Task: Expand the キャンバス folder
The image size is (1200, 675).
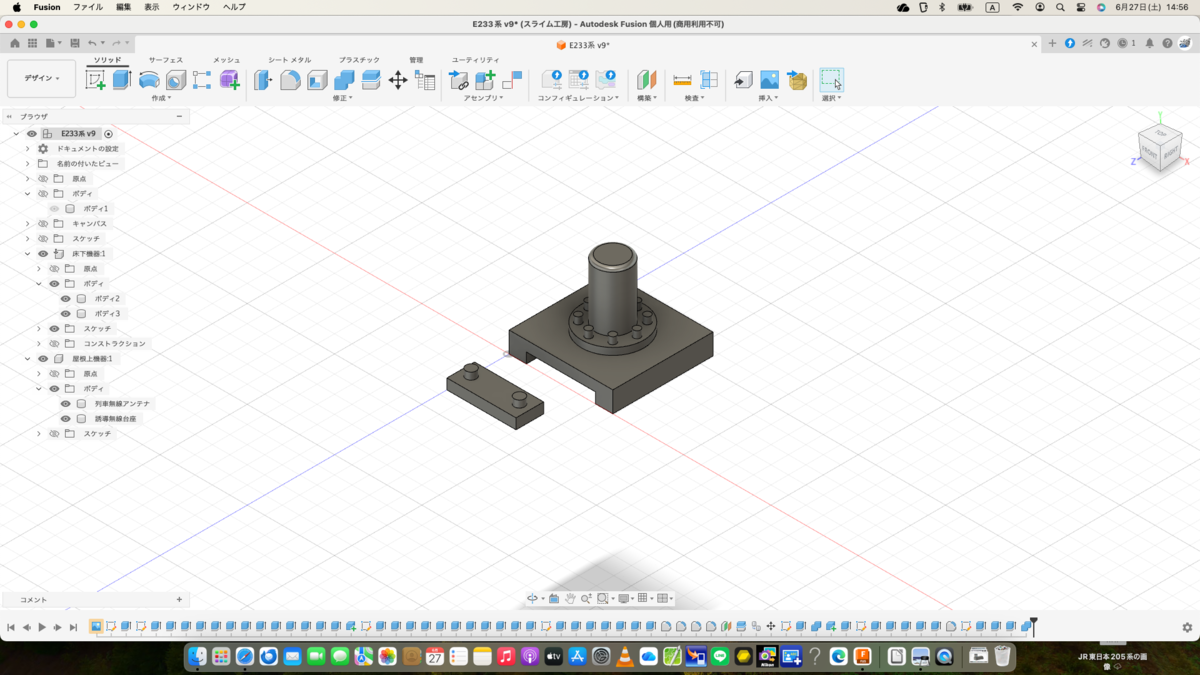Action: click(x=28, y=223)
